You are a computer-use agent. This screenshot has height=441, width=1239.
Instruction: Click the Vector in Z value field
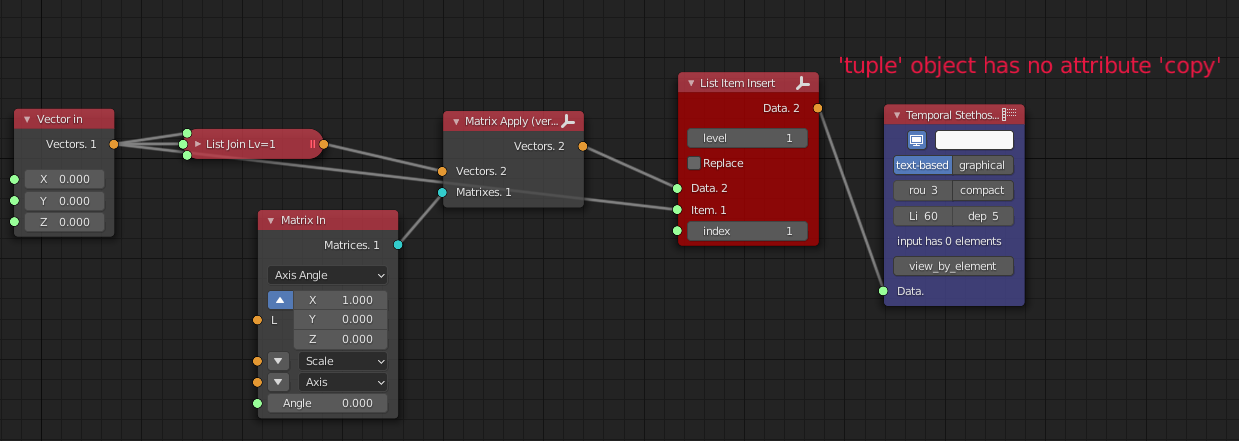[64, 222]
